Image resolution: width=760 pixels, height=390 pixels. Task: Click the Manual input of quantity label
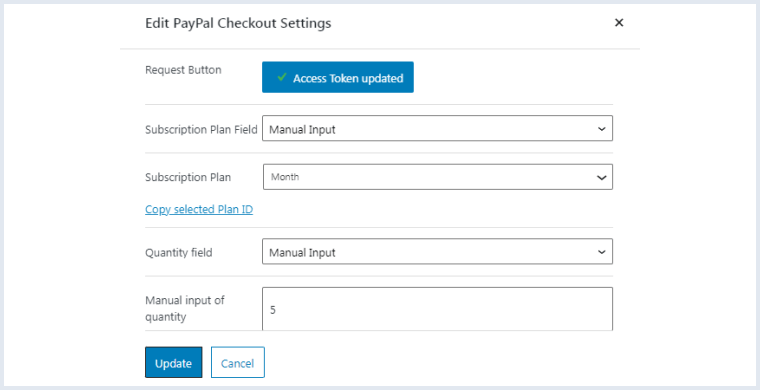185,309
